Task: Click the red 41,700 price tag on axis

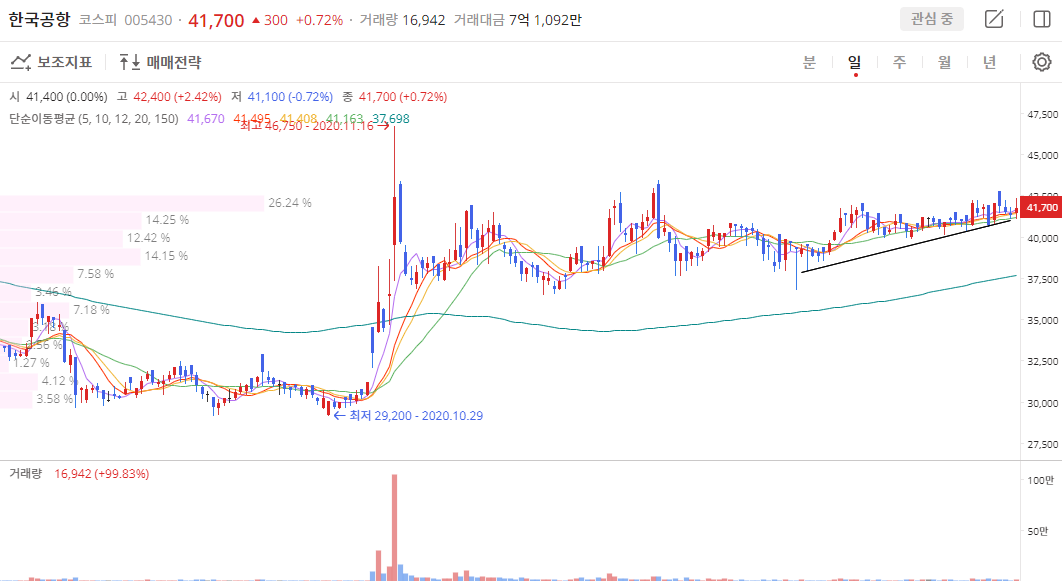Action: (x=1041, y=208)
